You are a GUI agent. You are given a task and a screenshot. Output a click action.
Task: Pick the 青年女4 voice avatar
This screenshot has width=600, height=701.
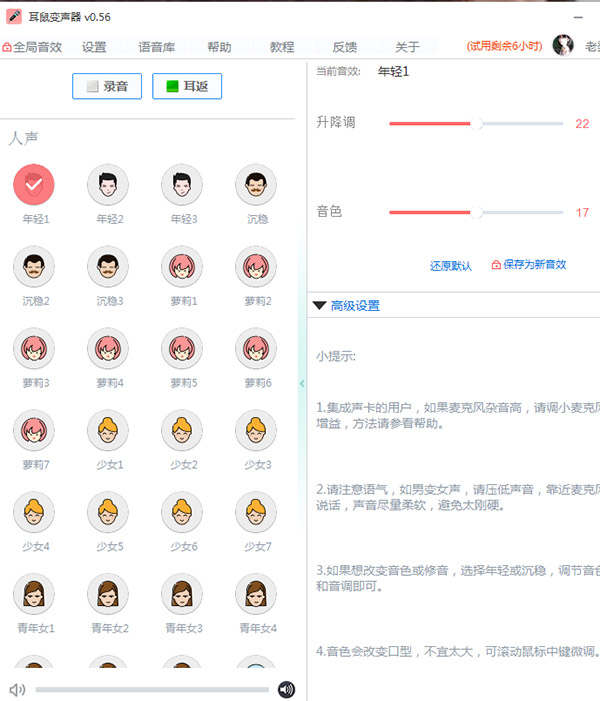pyautogui.click(x=256, y=594)
